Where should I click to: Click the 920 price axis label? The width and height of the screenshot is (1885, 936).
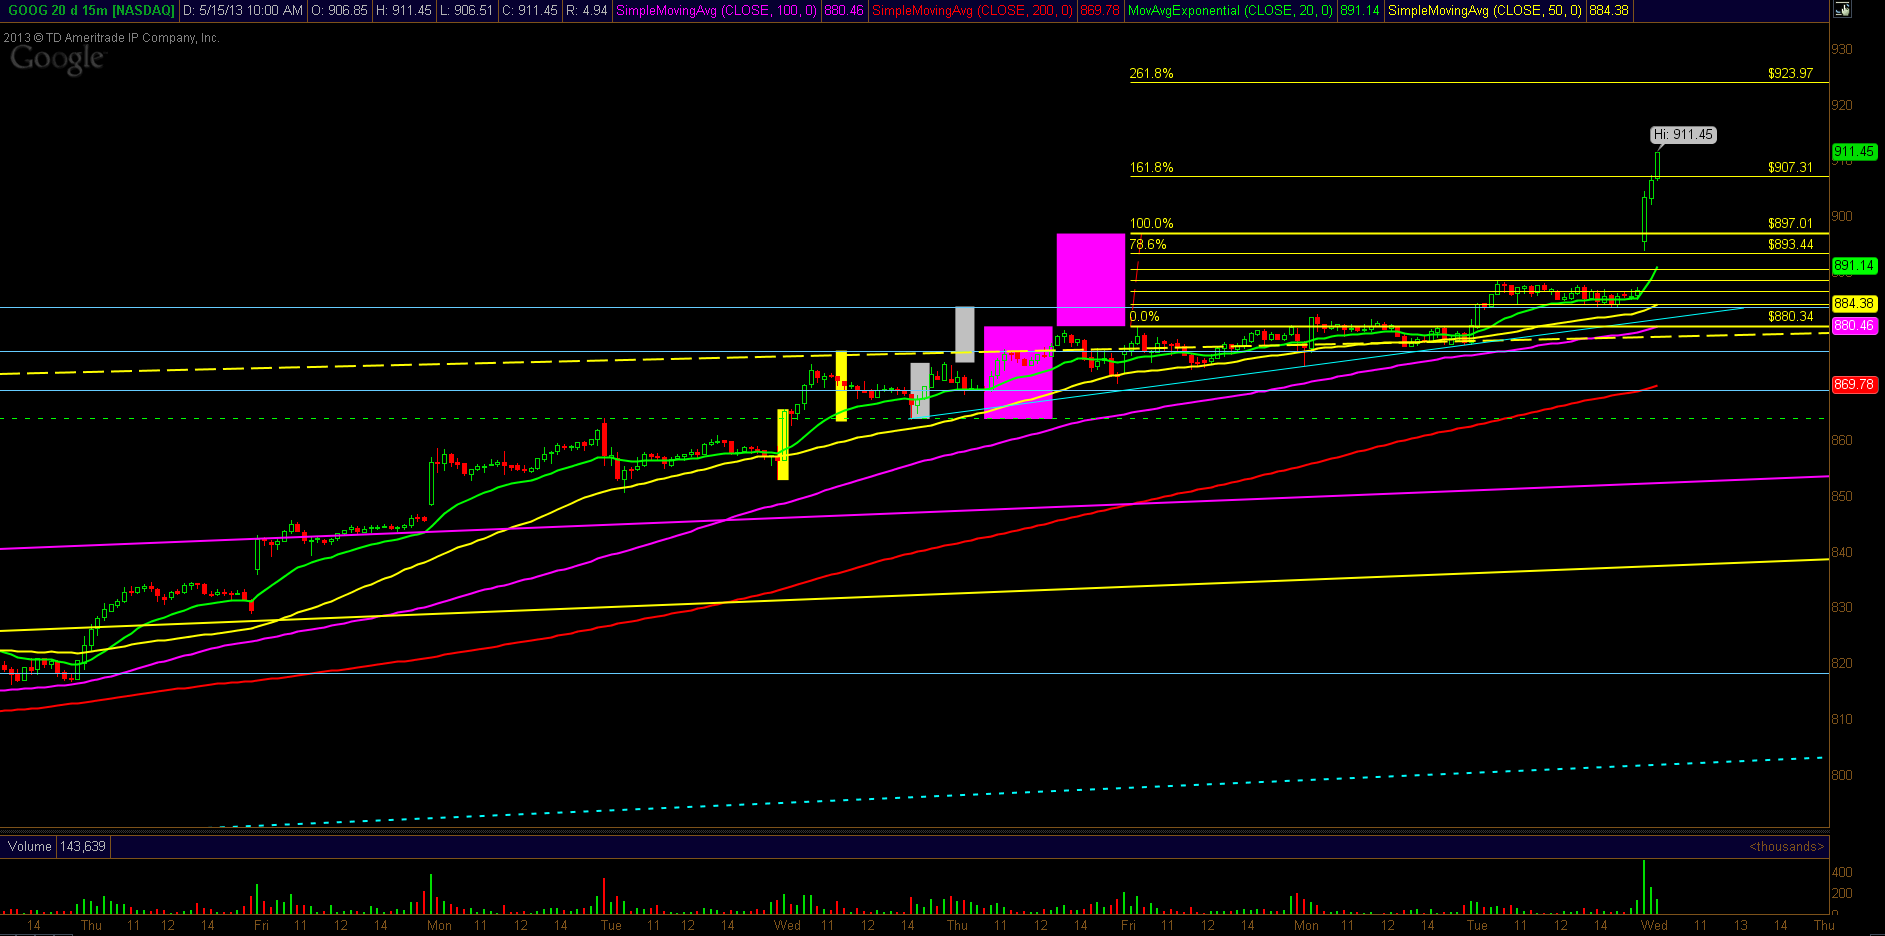[1841, 106]
